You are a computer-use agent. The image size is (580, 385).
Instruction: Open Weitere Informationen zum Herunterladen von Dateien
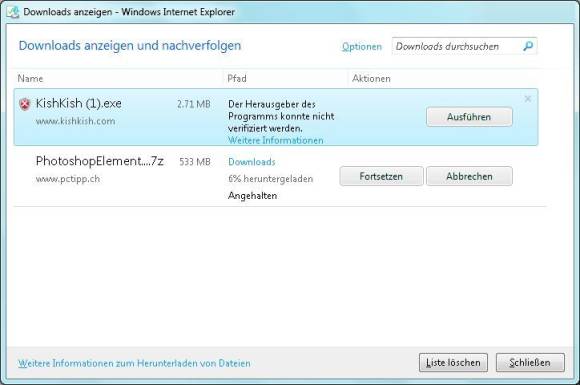click(134, 363)
